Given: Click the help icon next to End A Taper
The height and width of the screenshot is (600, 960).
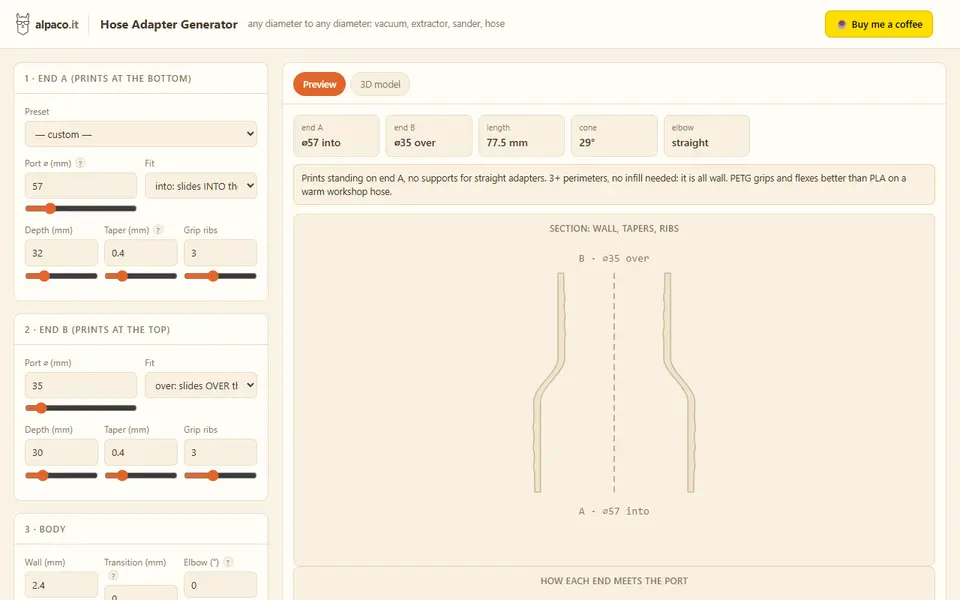Looking at the screenshot, I should pos(158,230).
